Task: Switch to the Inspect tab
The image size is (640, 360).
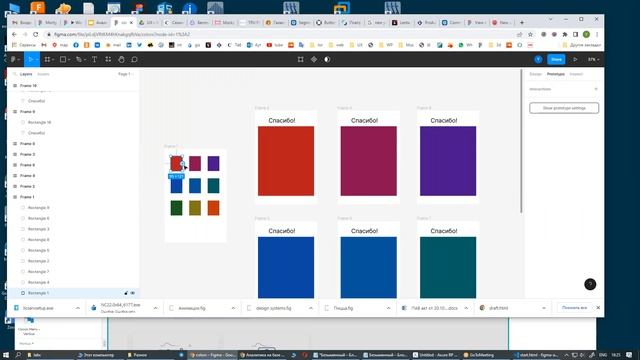Action: click(x=576, y=74)
